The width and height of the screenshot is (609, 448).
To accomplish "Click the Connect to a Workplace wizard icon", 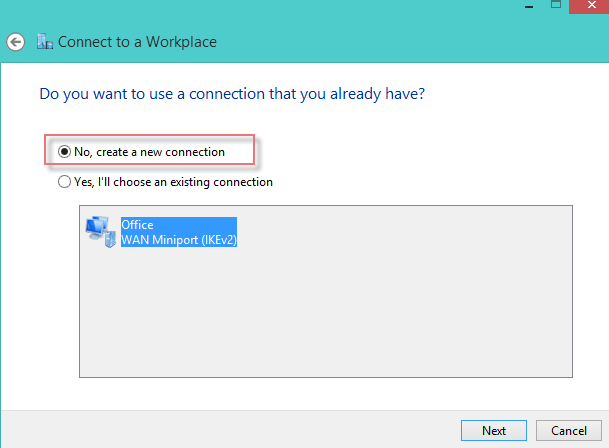I will 45,42.
